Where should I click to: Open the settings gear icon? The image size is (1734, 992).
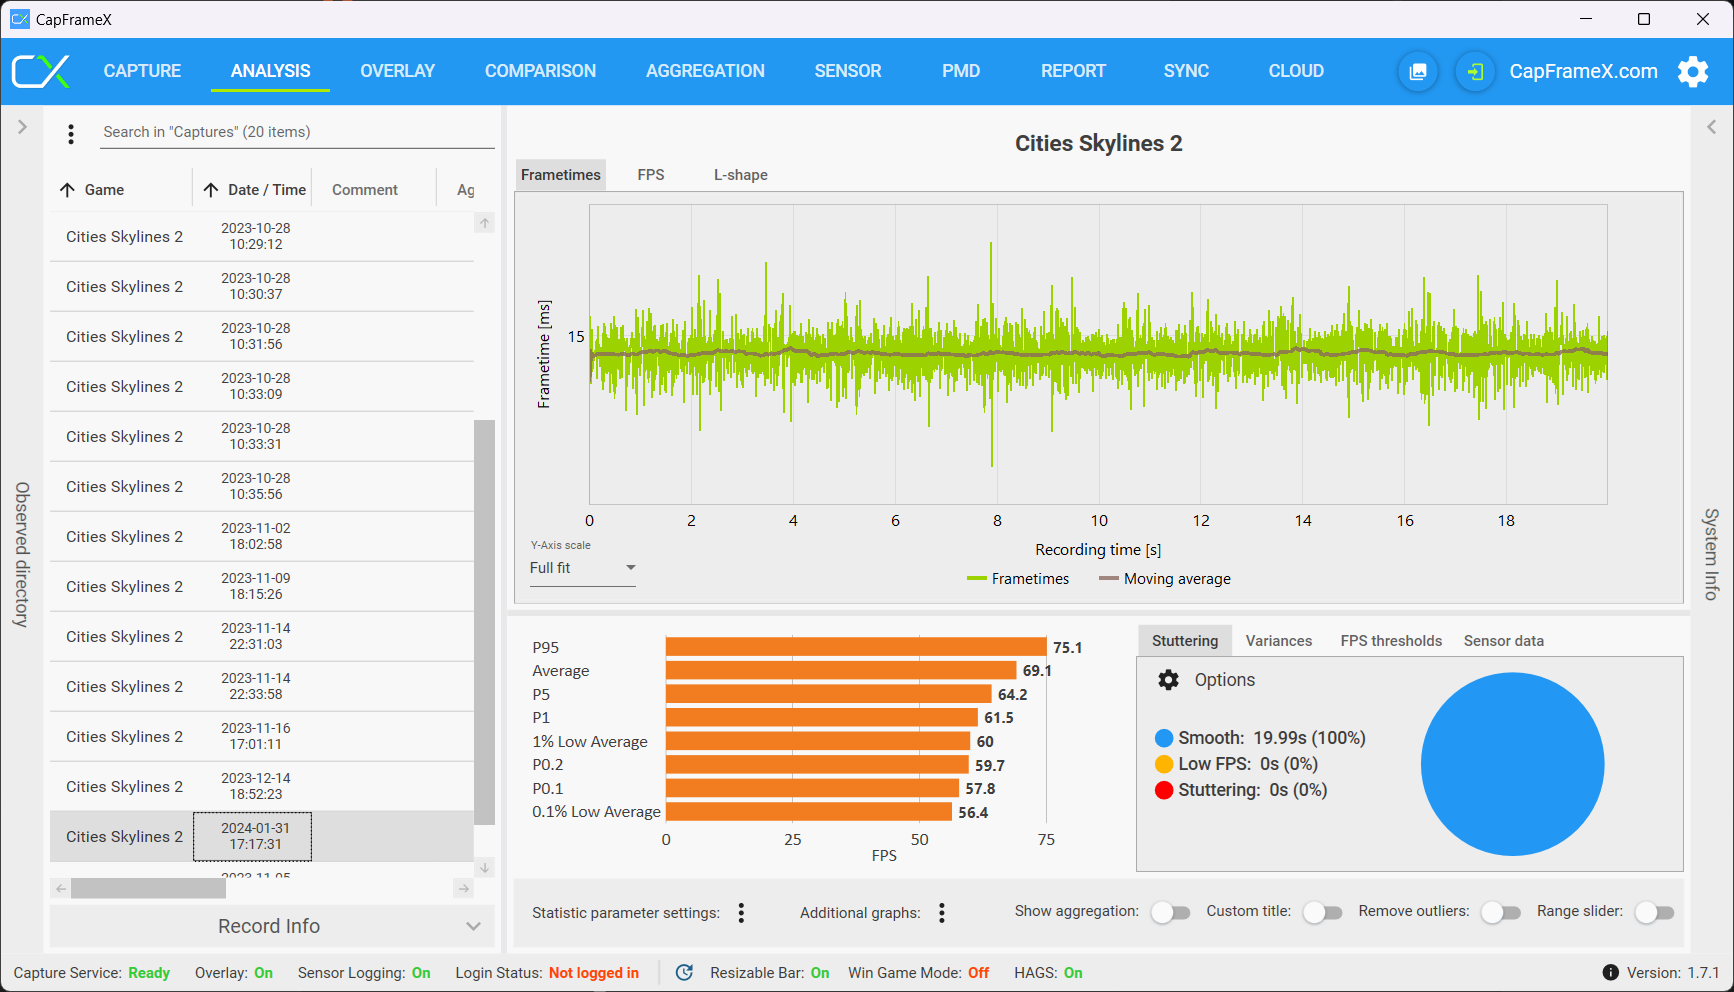point(1693,71)
